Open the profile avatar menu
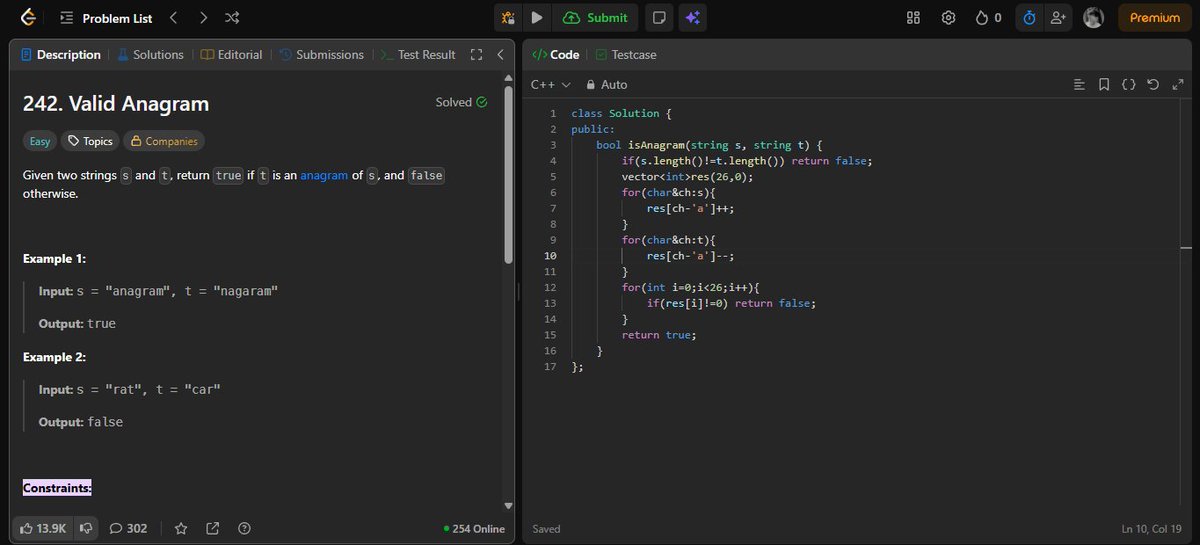Viewport: 1200px width, 545px height. tap(1094, 18)
